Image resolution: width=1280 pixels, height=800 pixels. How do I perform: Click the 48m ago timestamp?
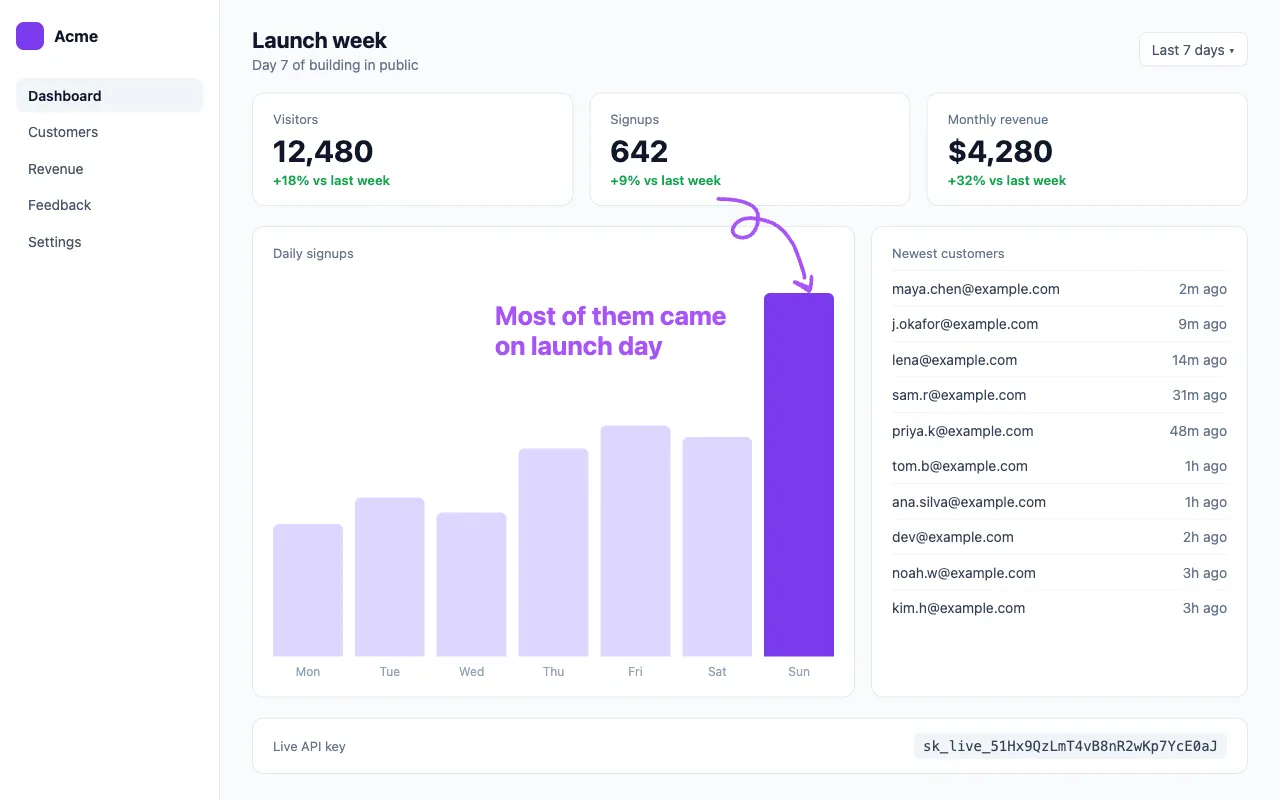(1198, 431)
